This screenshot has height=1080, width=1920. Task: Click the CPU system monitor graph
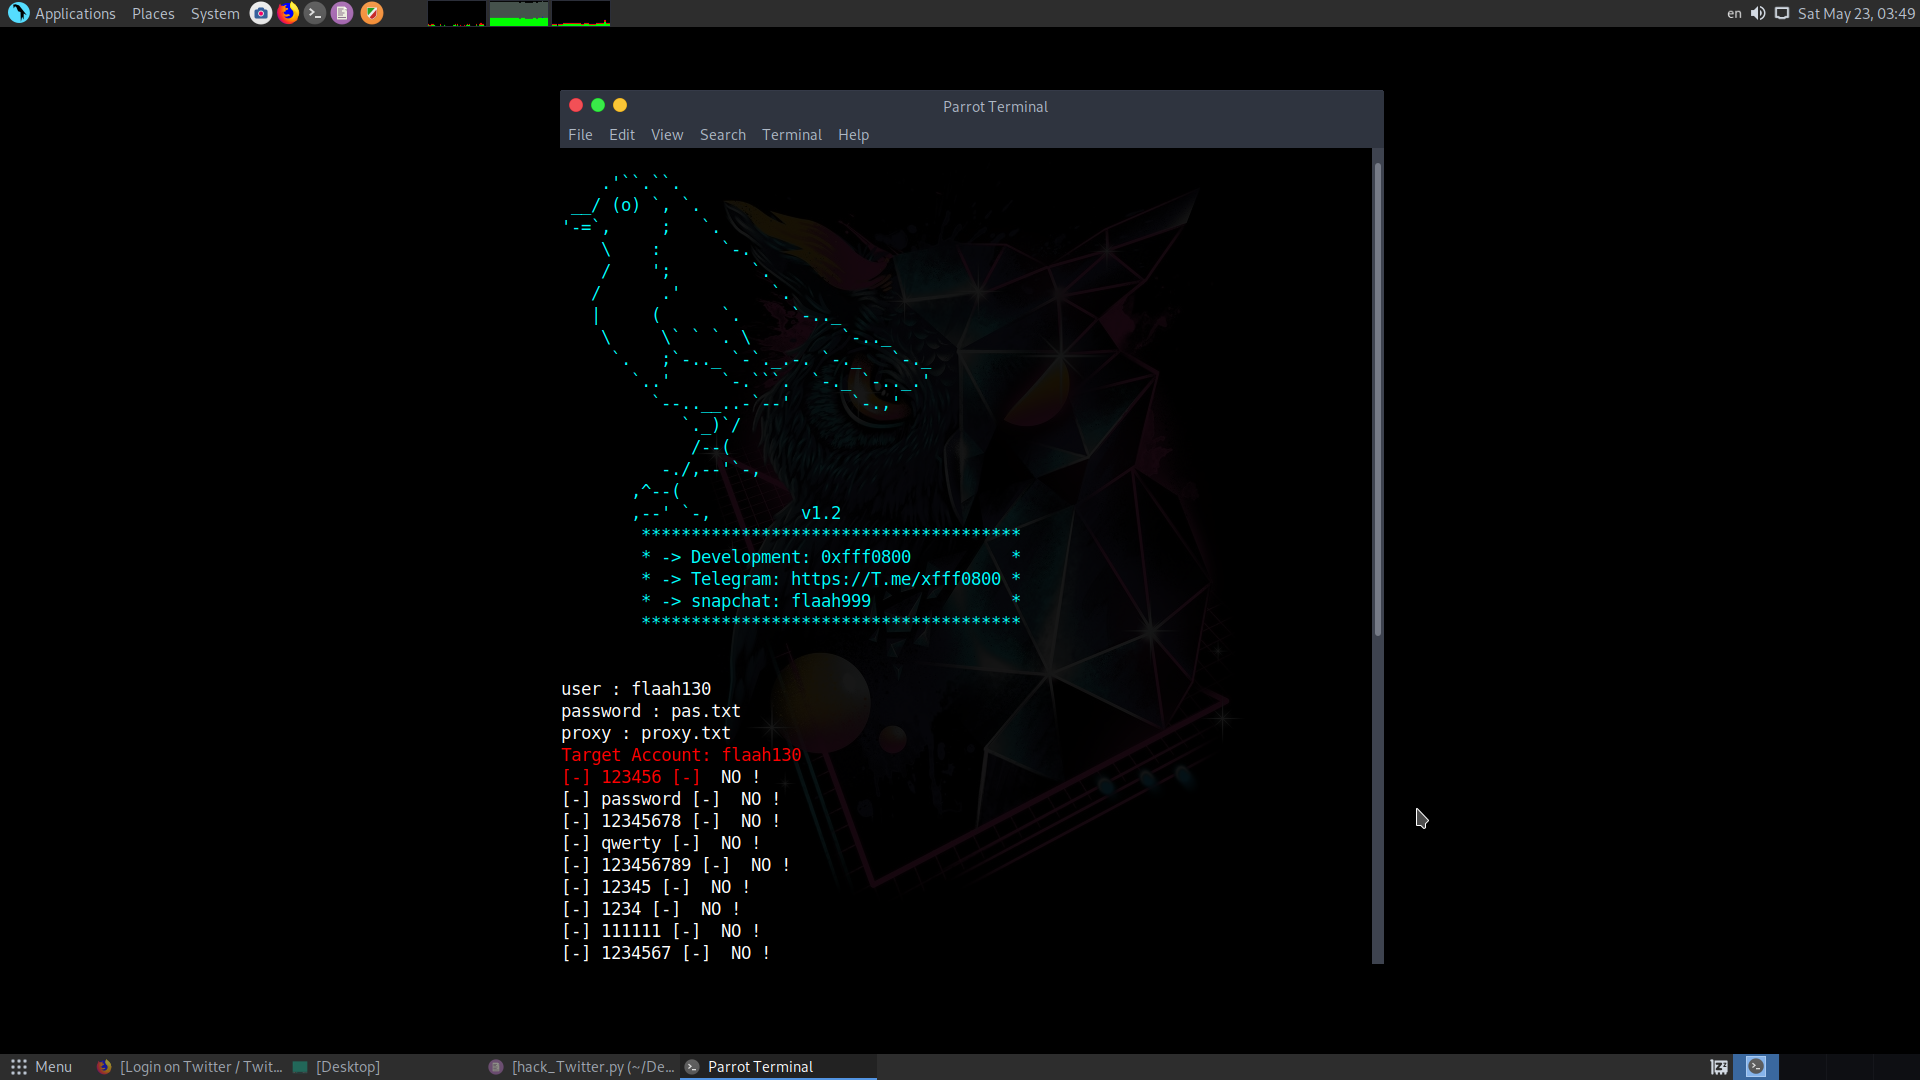457,13
